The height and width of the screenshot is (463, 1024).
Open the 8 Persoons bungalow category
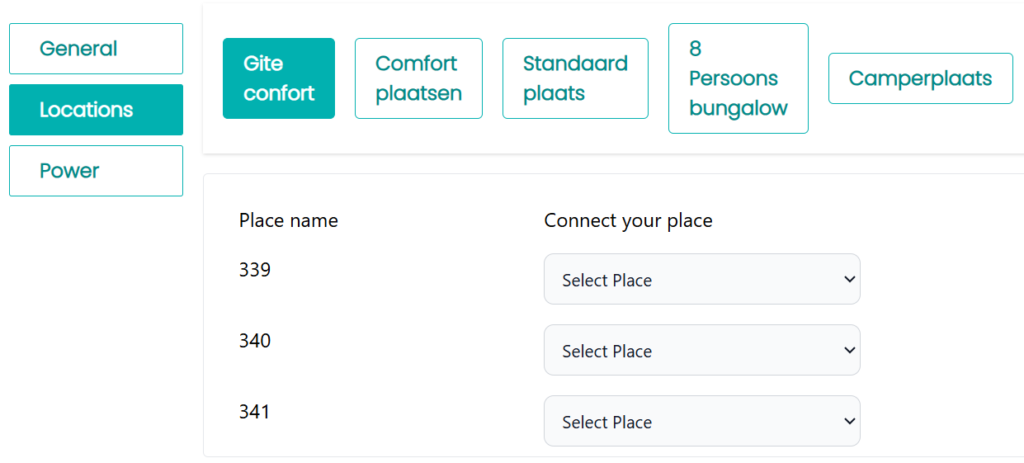[738, 78]
